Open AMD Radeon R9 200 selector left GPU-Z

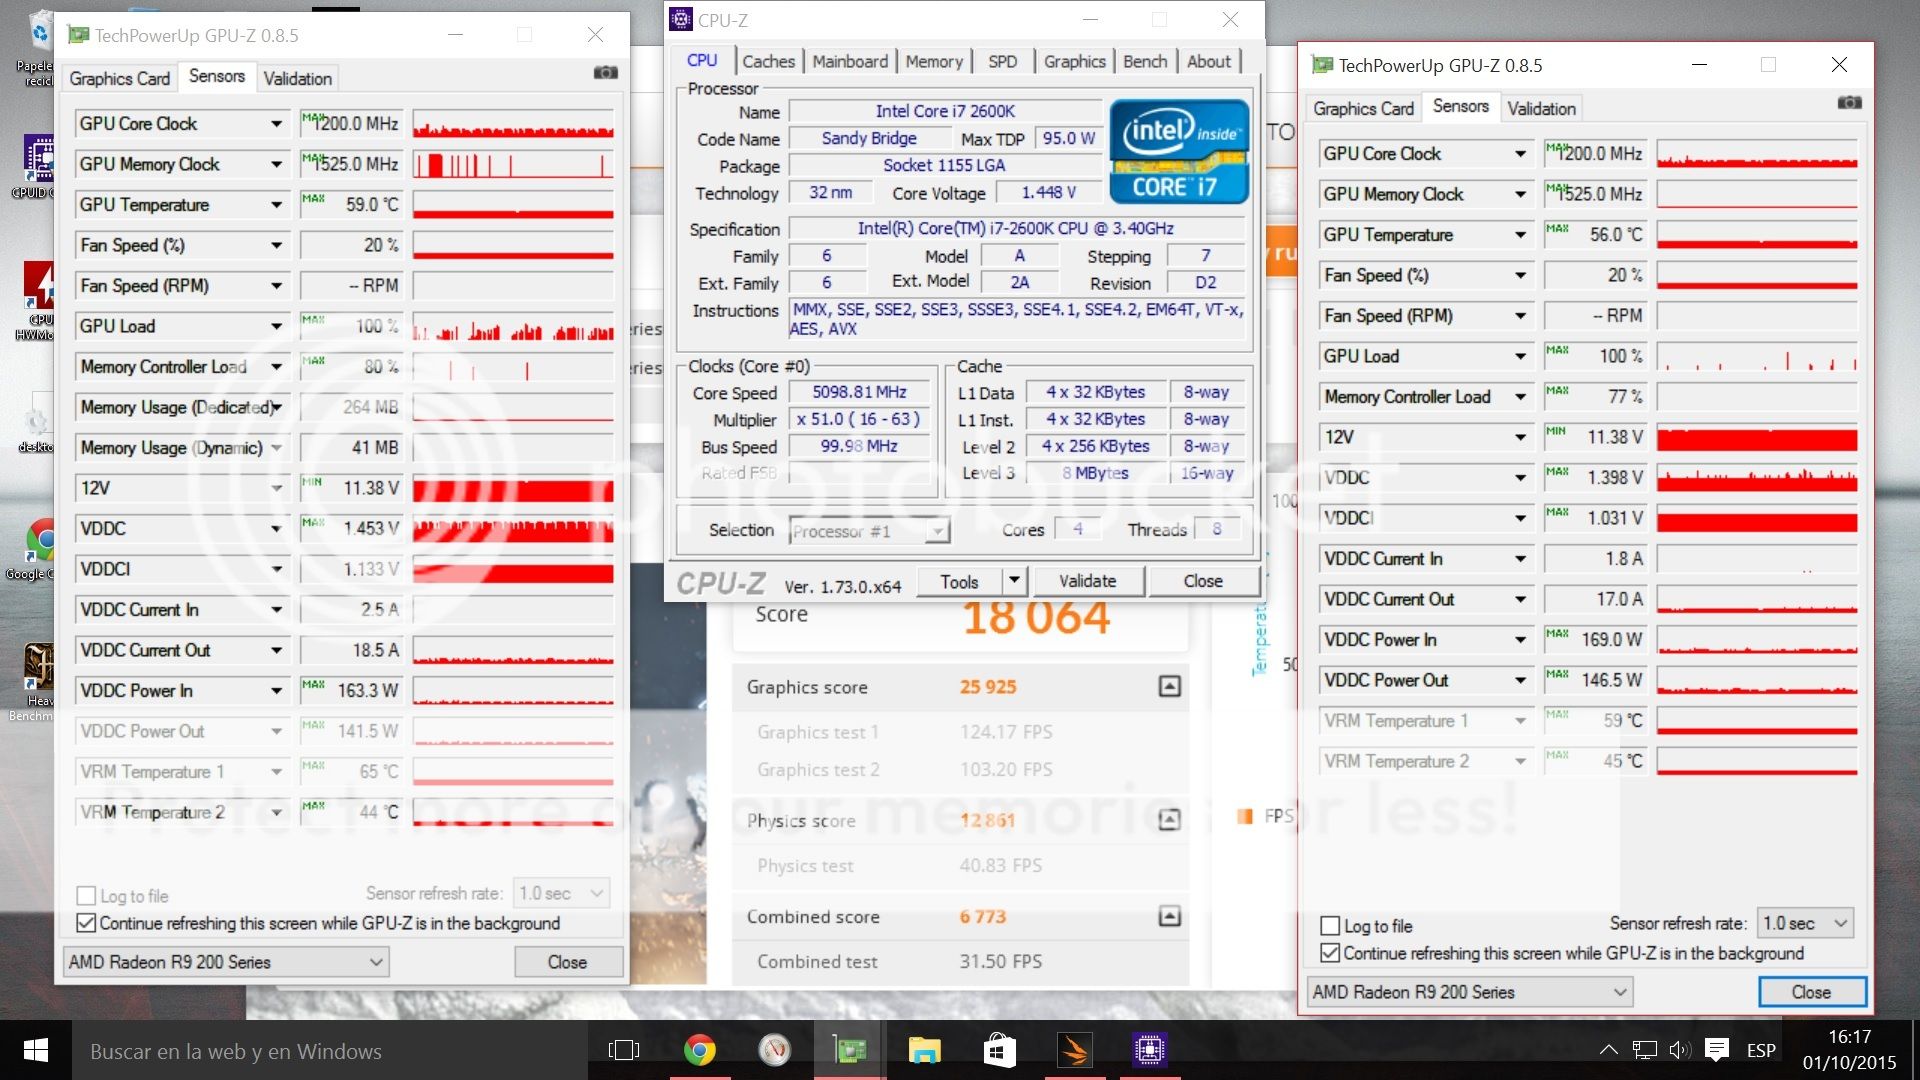pyautogui.click(x=226, y=962)
